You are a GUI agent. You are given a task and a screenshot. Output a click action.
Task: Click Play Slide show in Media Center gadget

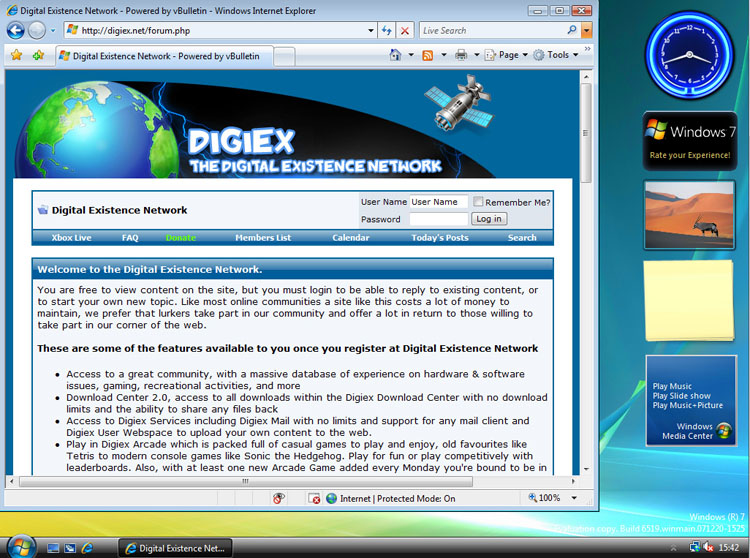click(x=681, y=396)
